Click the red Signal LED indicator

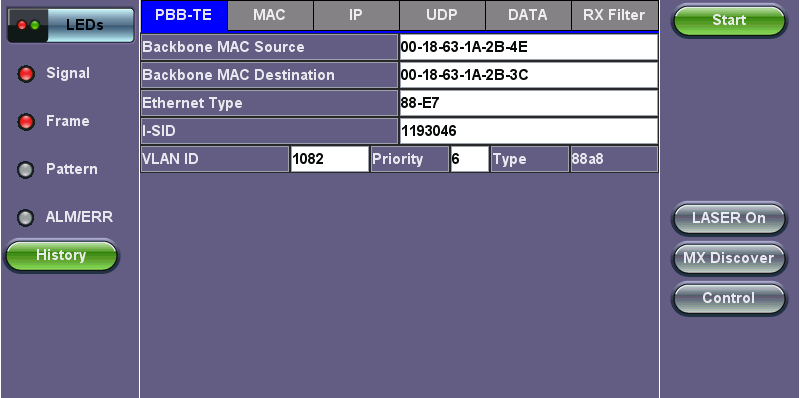click(26, 74)
